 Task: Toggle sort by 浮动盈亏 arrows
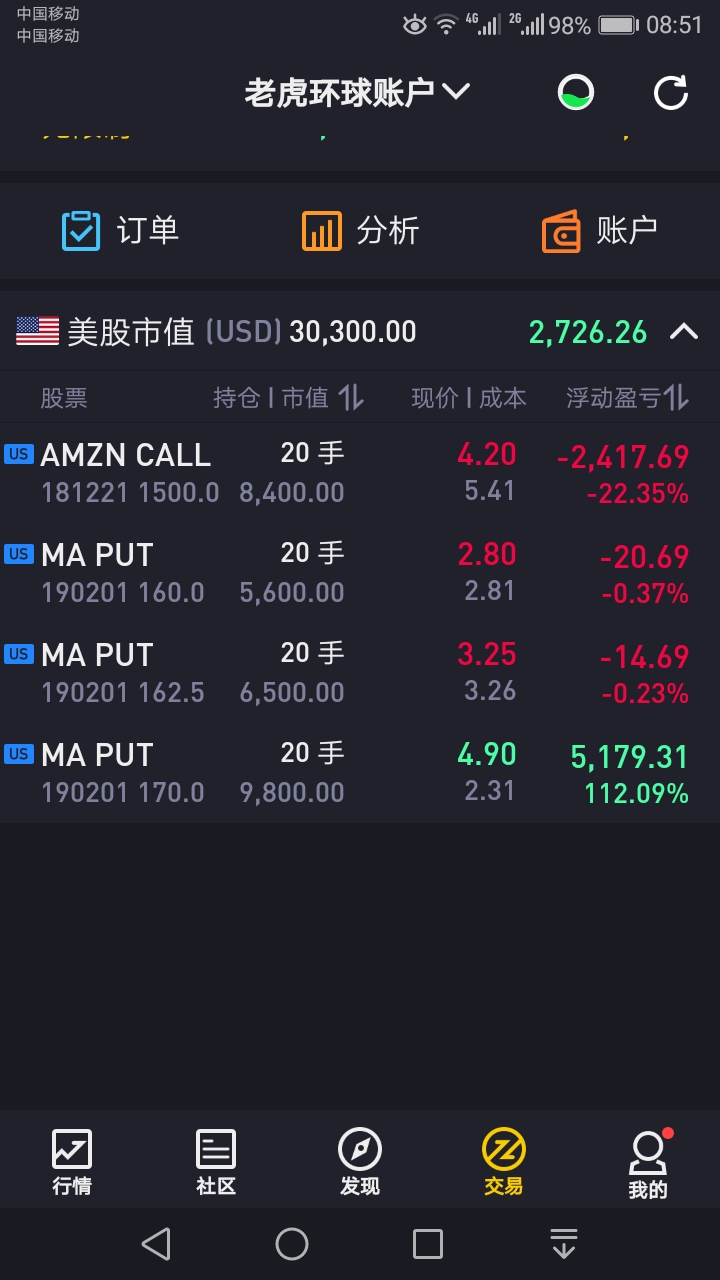coord(677,398)
